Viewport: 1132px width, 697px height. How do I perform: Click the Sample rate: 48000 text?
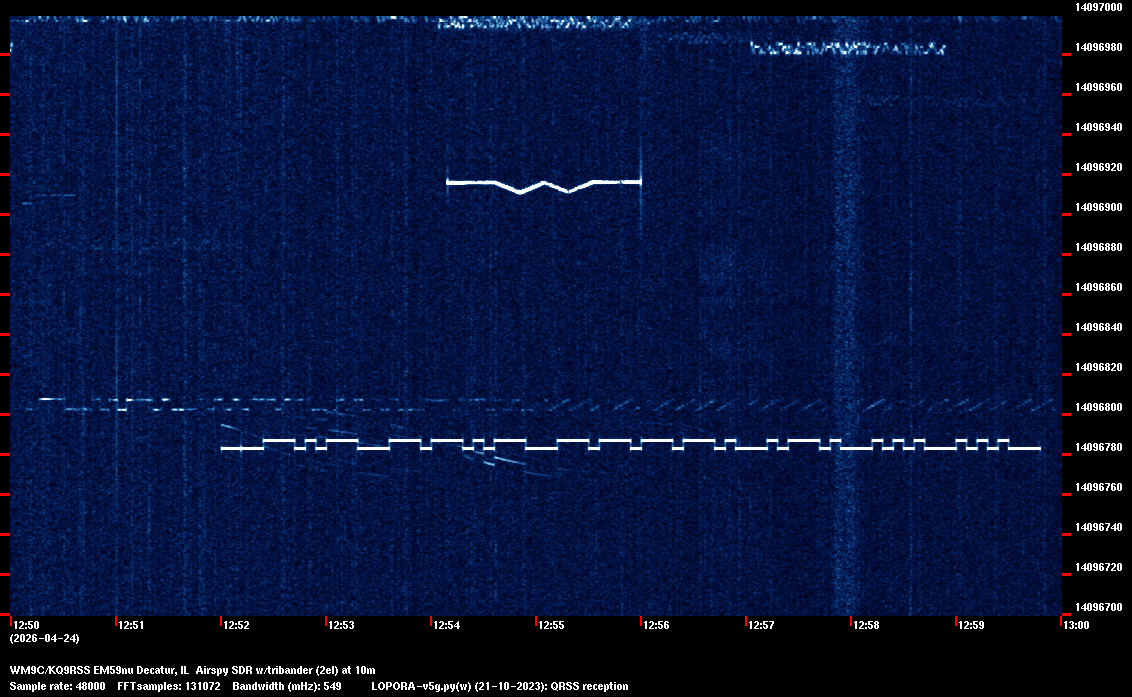point(56,686)
